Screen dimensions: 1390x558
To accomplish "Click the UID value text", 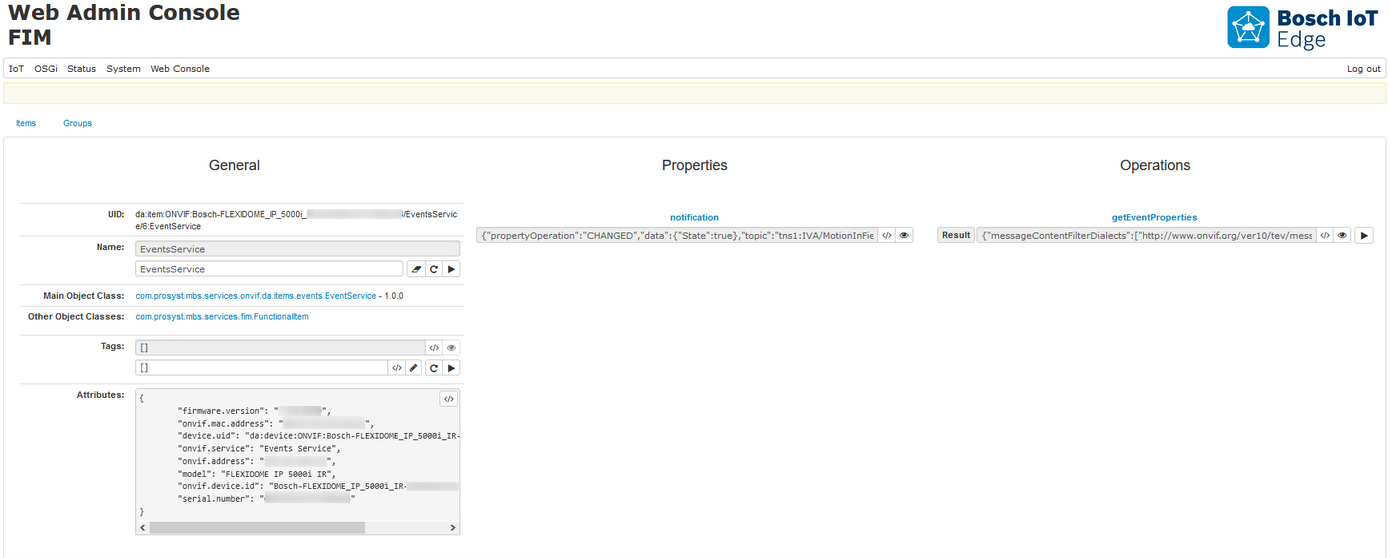I will click(x=296, y=220).
